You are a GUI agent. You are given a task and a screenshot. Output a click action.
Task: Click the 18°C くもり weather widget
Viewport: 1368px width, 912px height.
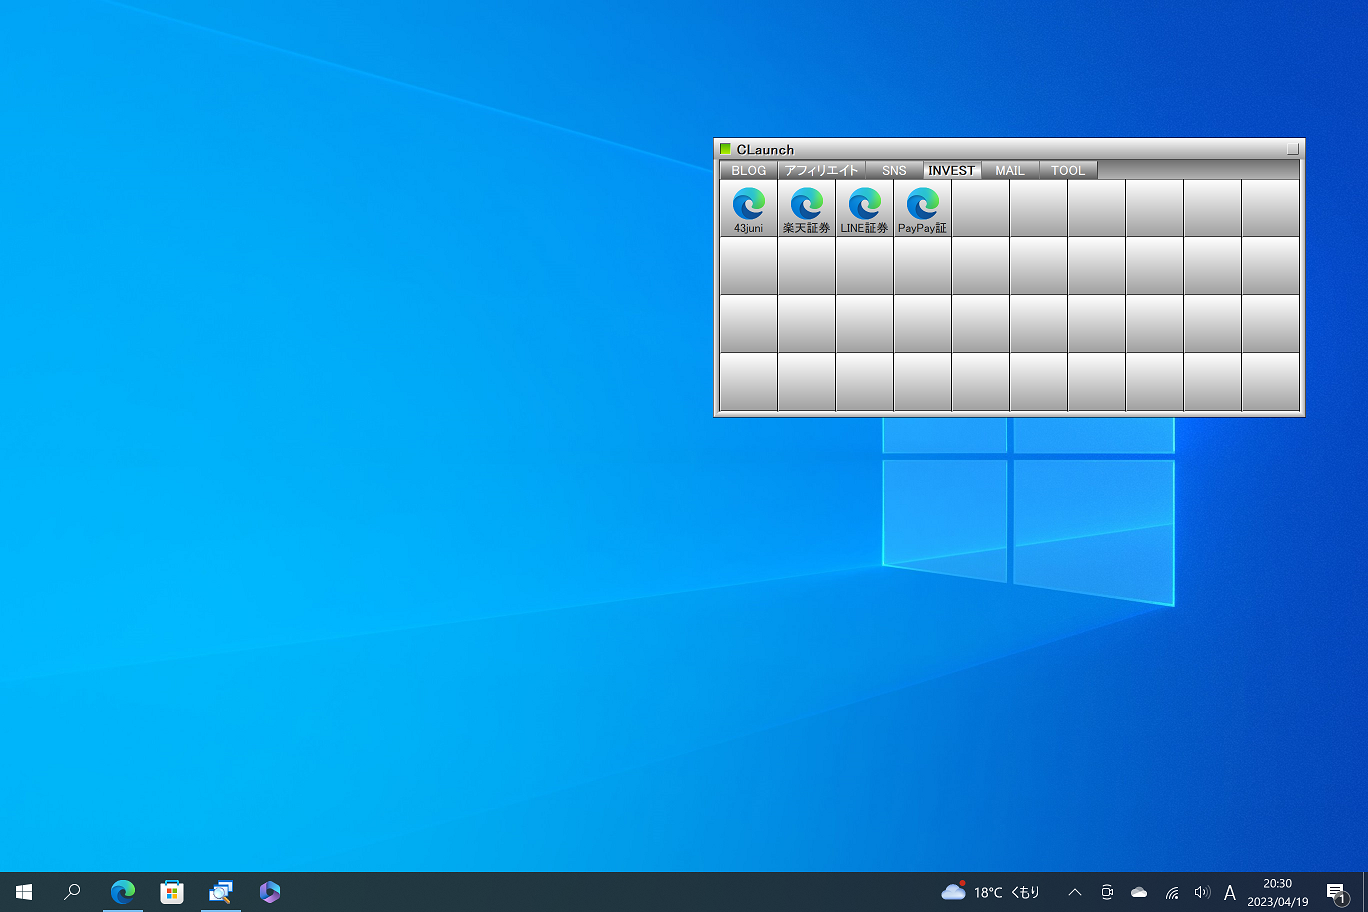click(x=991, y=892)
